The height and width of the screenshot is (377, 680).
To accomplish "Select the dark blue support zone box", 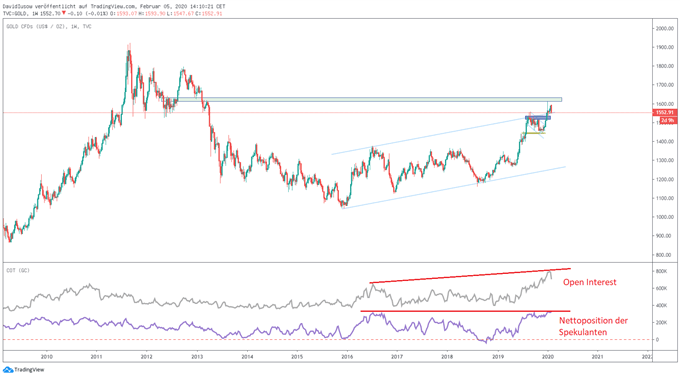I will point(538,118).
